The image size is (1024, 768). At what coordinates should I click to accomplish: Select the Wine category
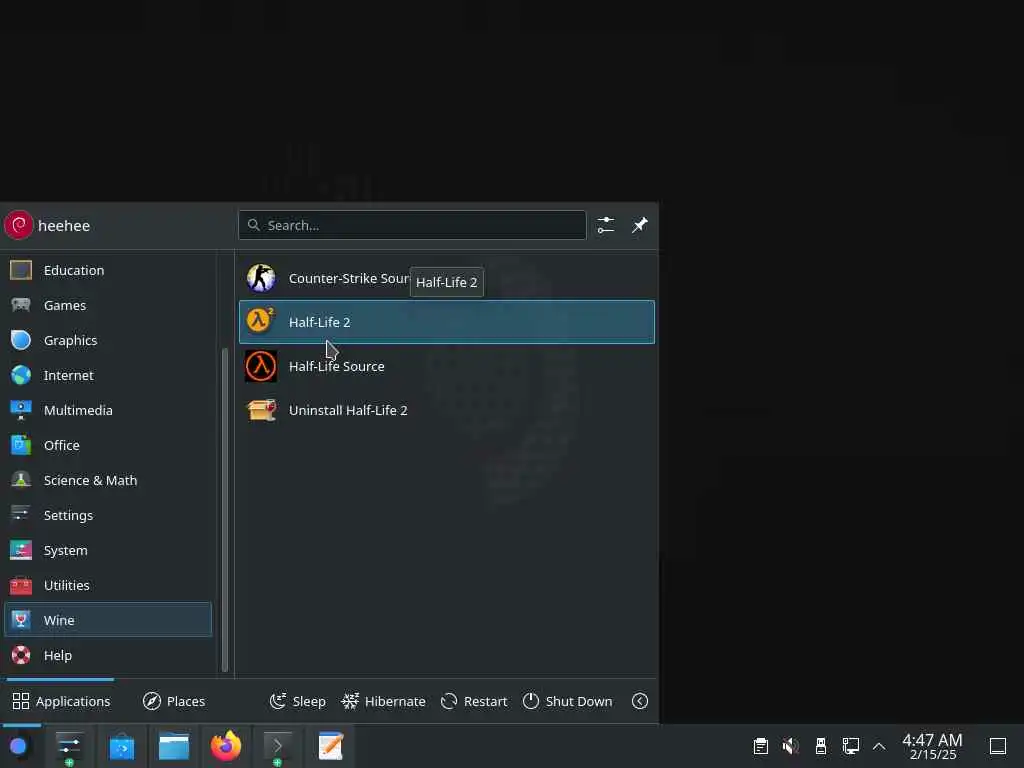point(108,620)
